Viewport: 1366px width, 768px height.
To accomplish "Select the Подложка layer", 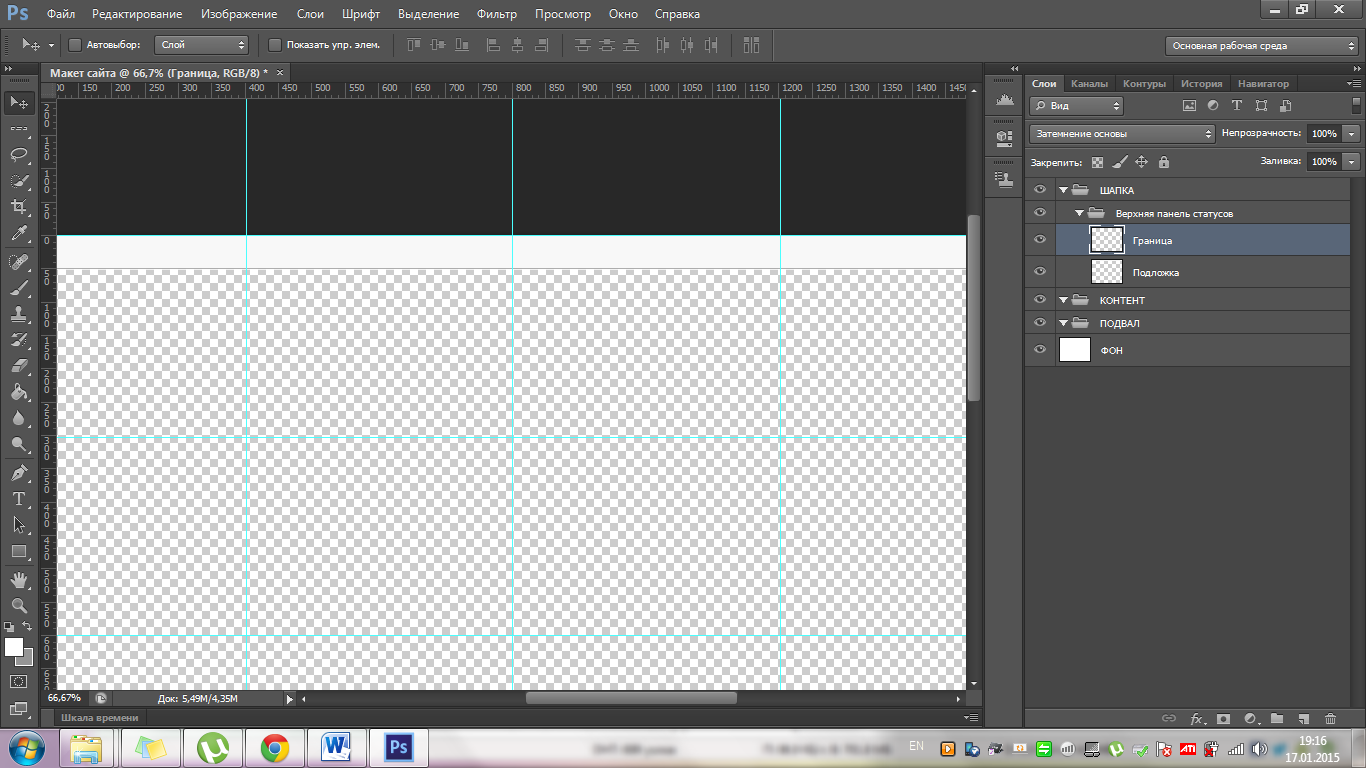I will tap(1156, 272).
